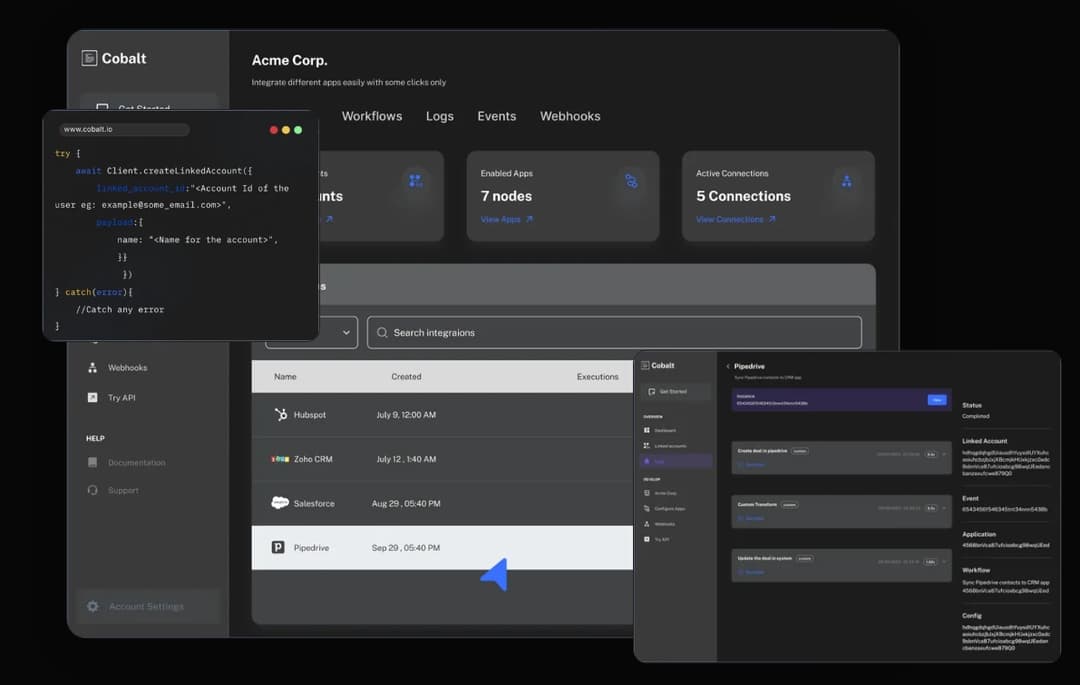The width and height of the screenshot is (1080, 685).
Task: Switch to the Logs tab in Acme Corp.
Action: (x=439, y=116)
